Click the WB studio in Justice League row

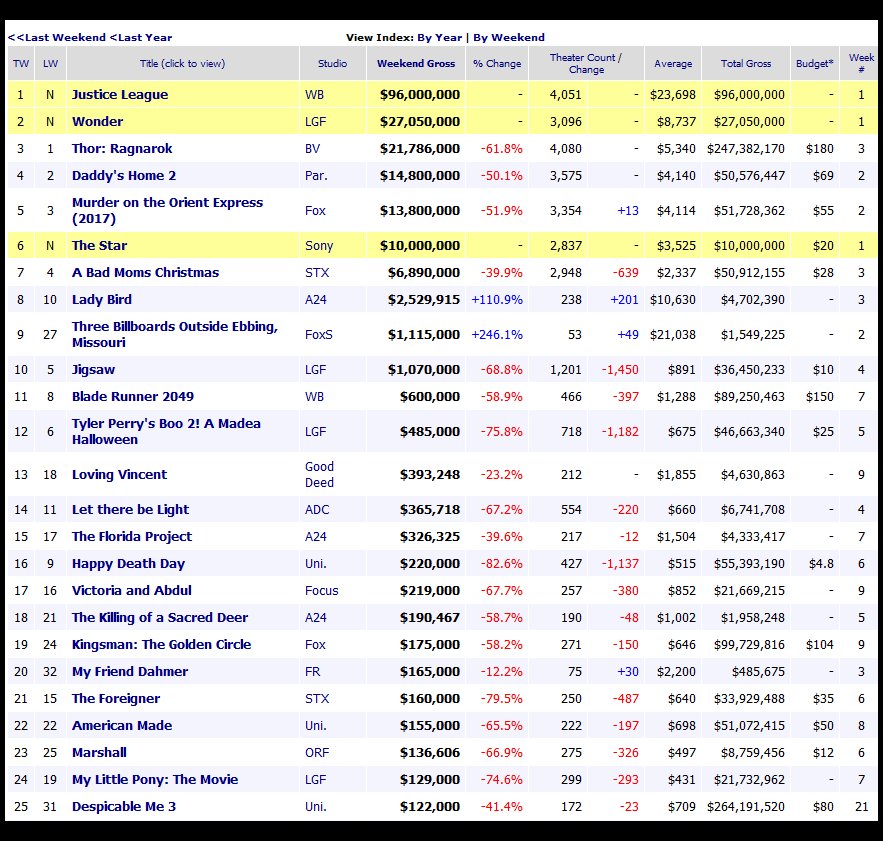click(314, 95)
